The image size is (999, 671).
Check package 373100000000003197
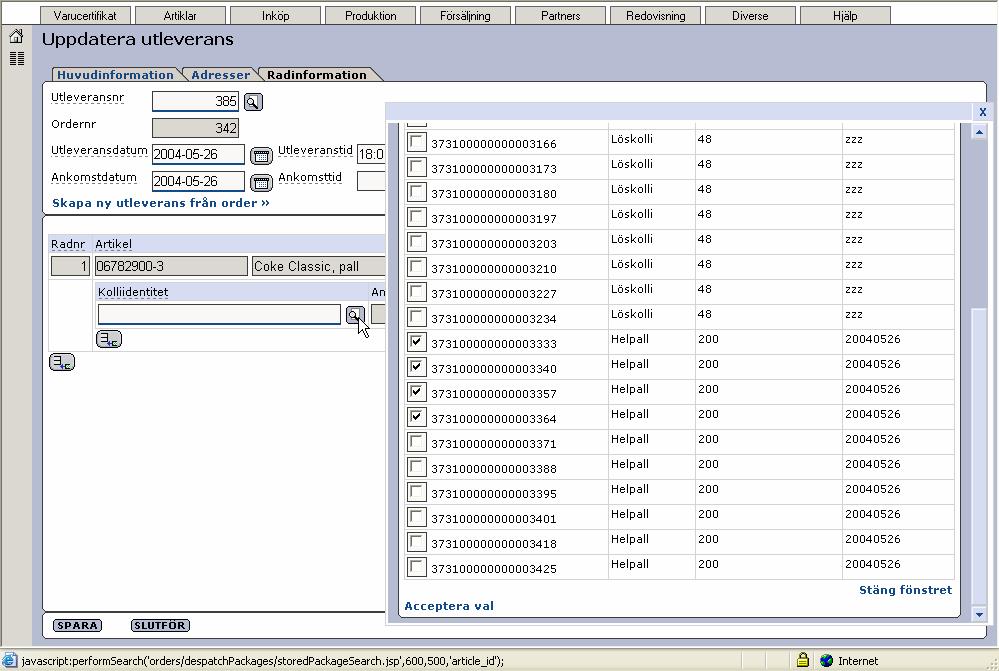point(417,217)
